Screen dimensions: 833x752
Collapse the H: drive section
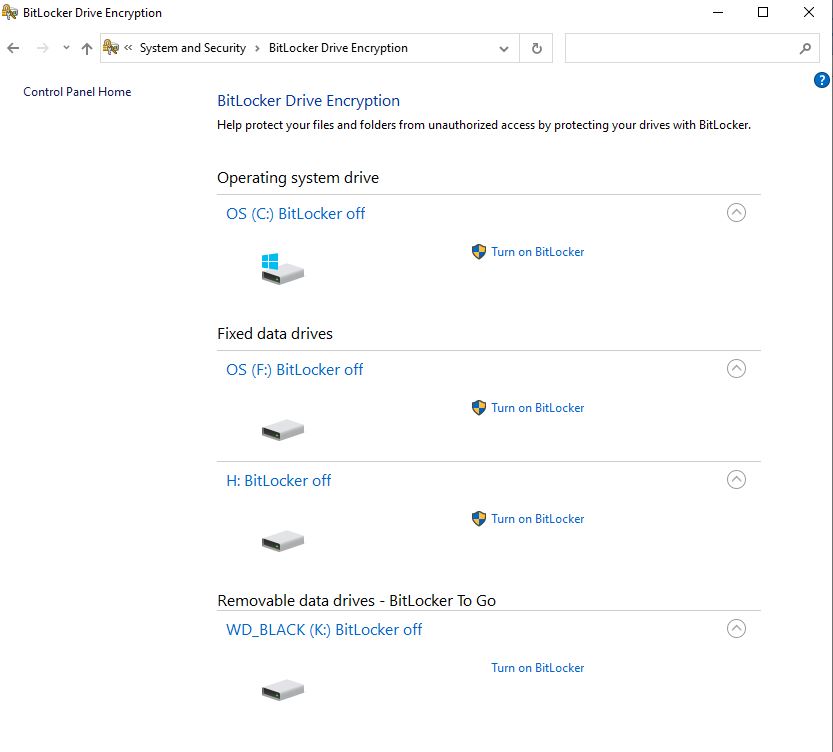coord(736,480)
